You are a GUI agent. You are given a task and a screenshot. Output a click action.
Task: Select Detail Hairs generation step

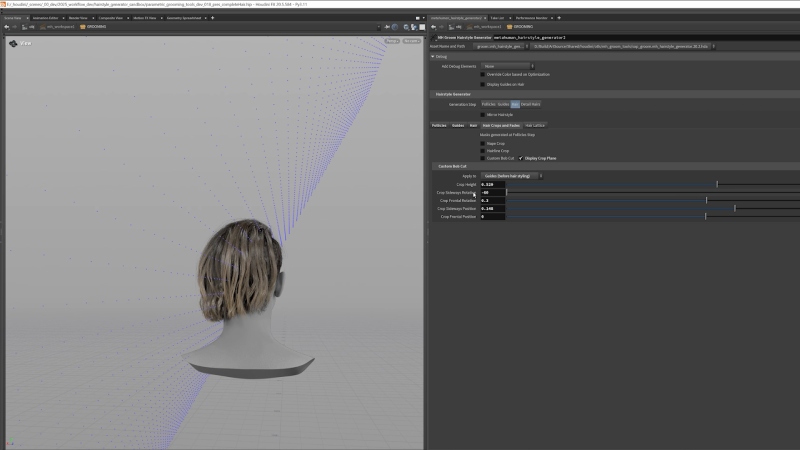(x=530, y=104)
